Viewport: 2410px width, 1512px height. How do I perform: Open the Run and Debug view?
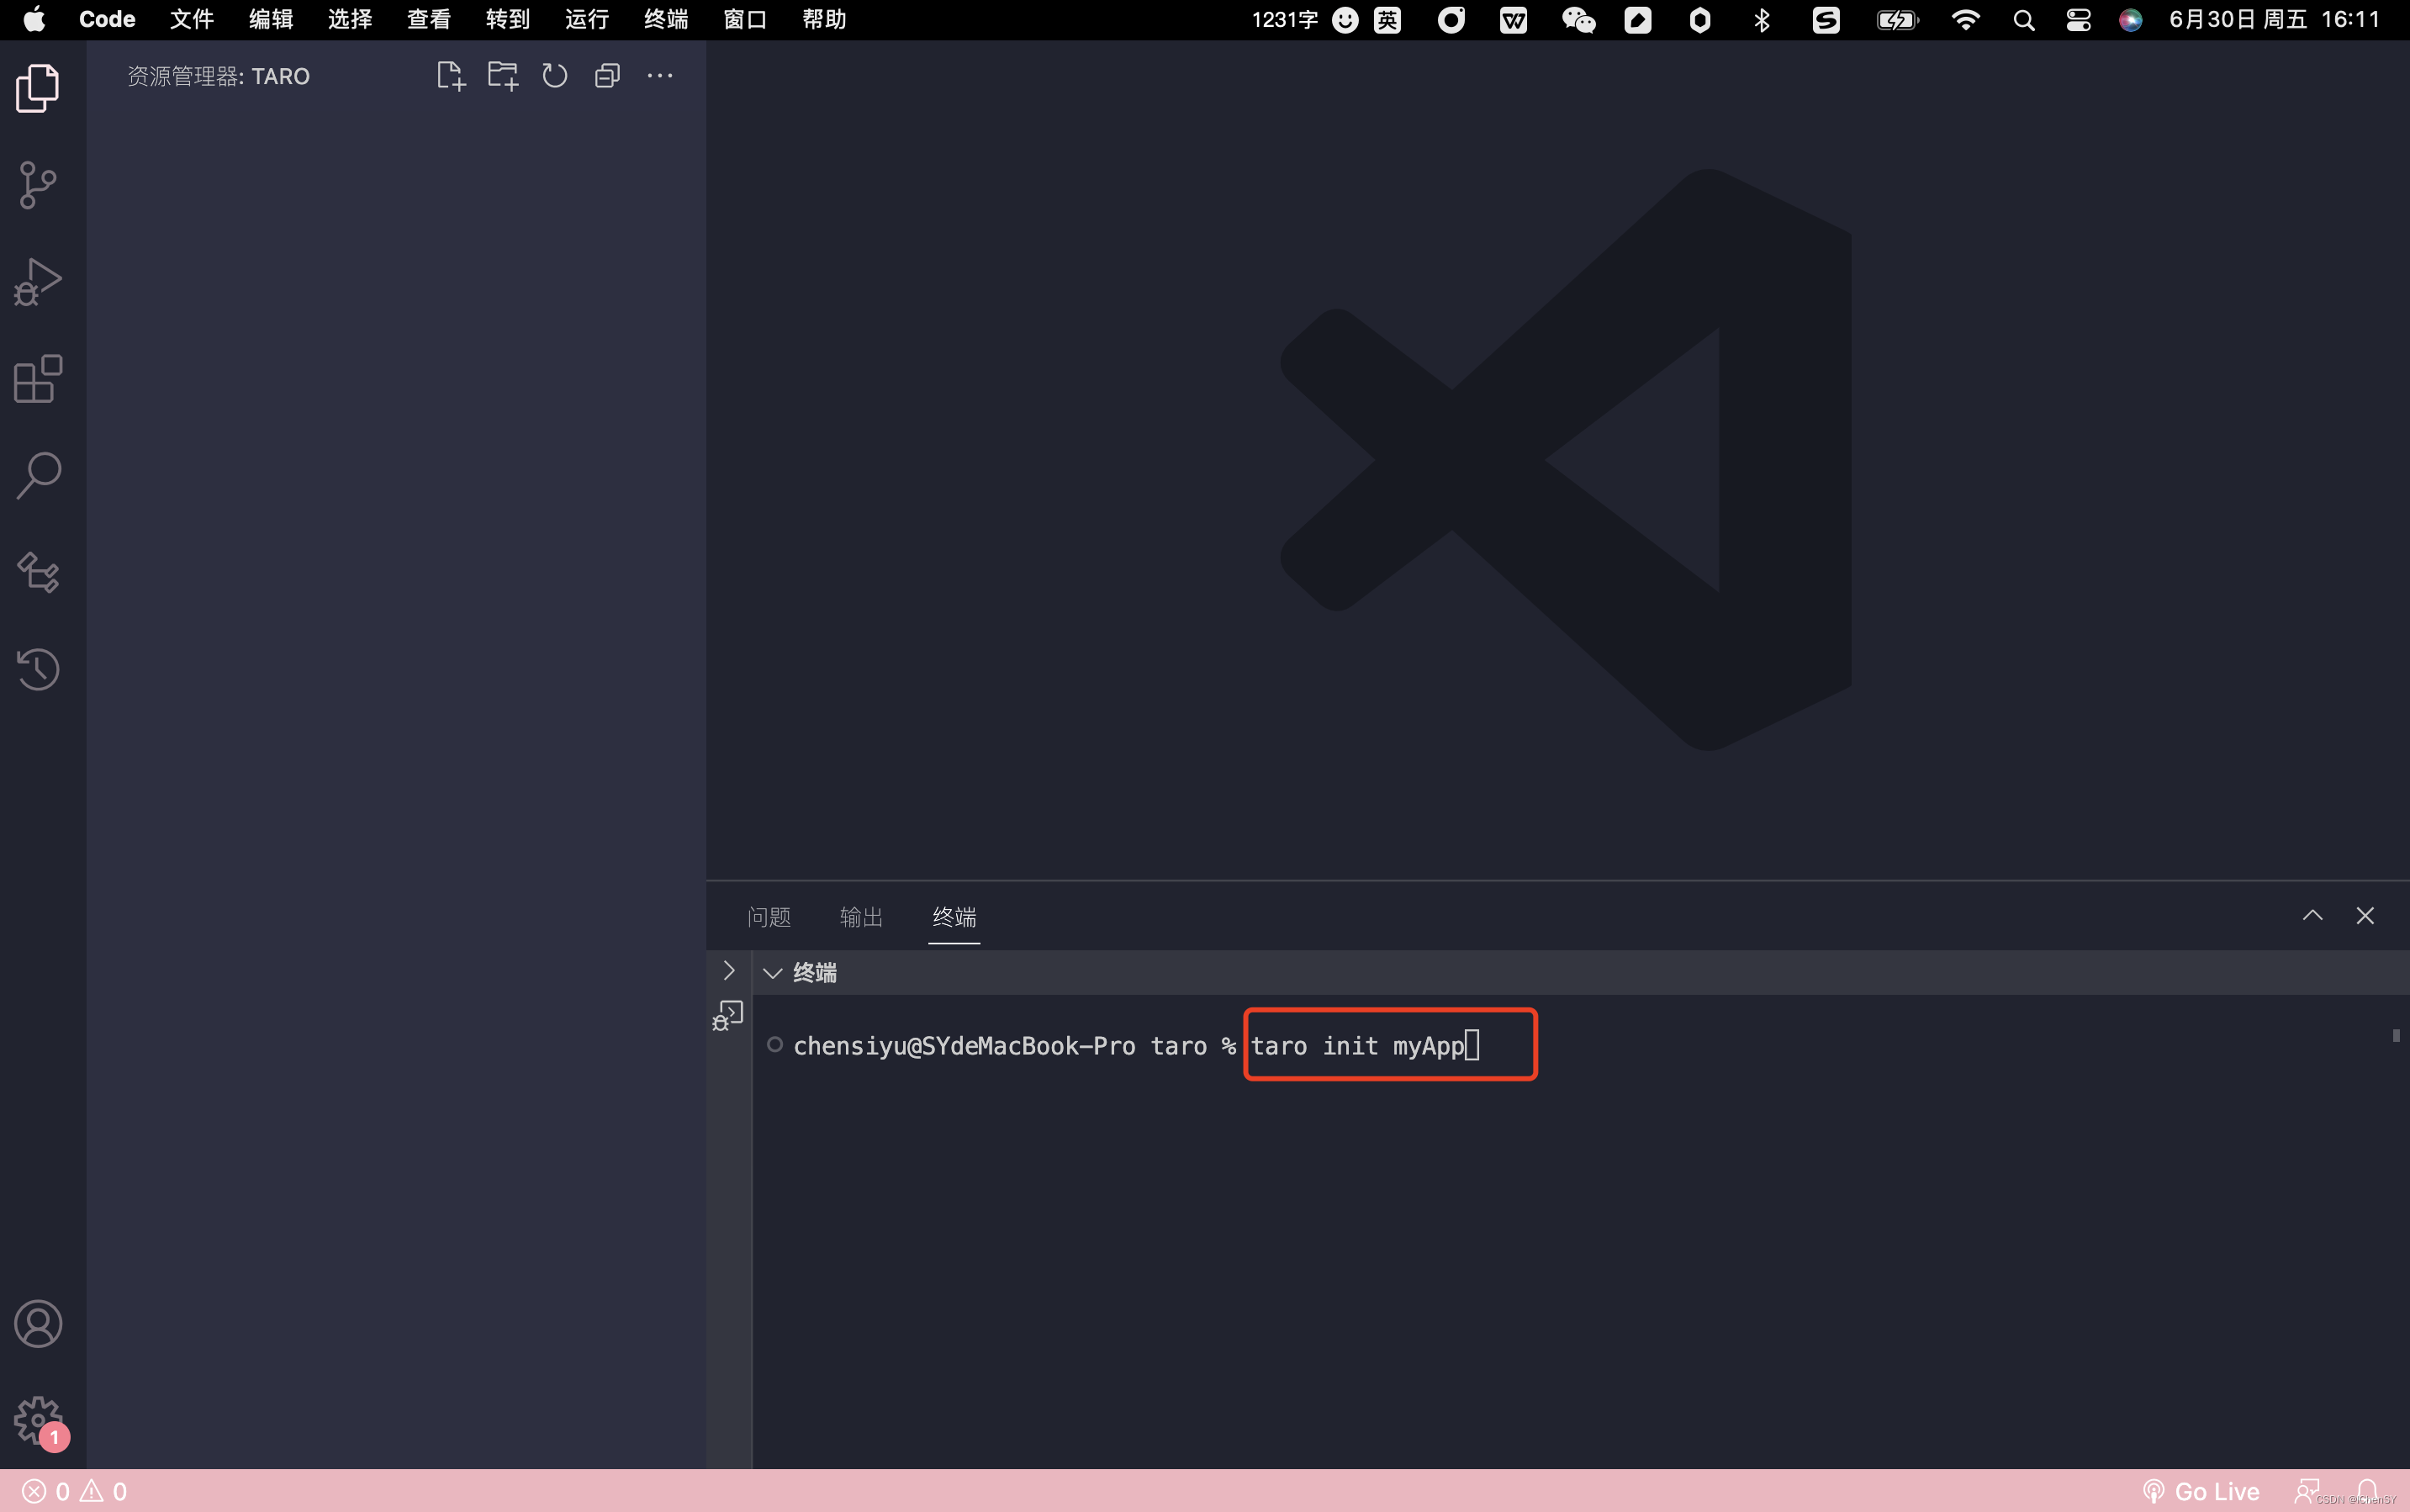[38, 282]
